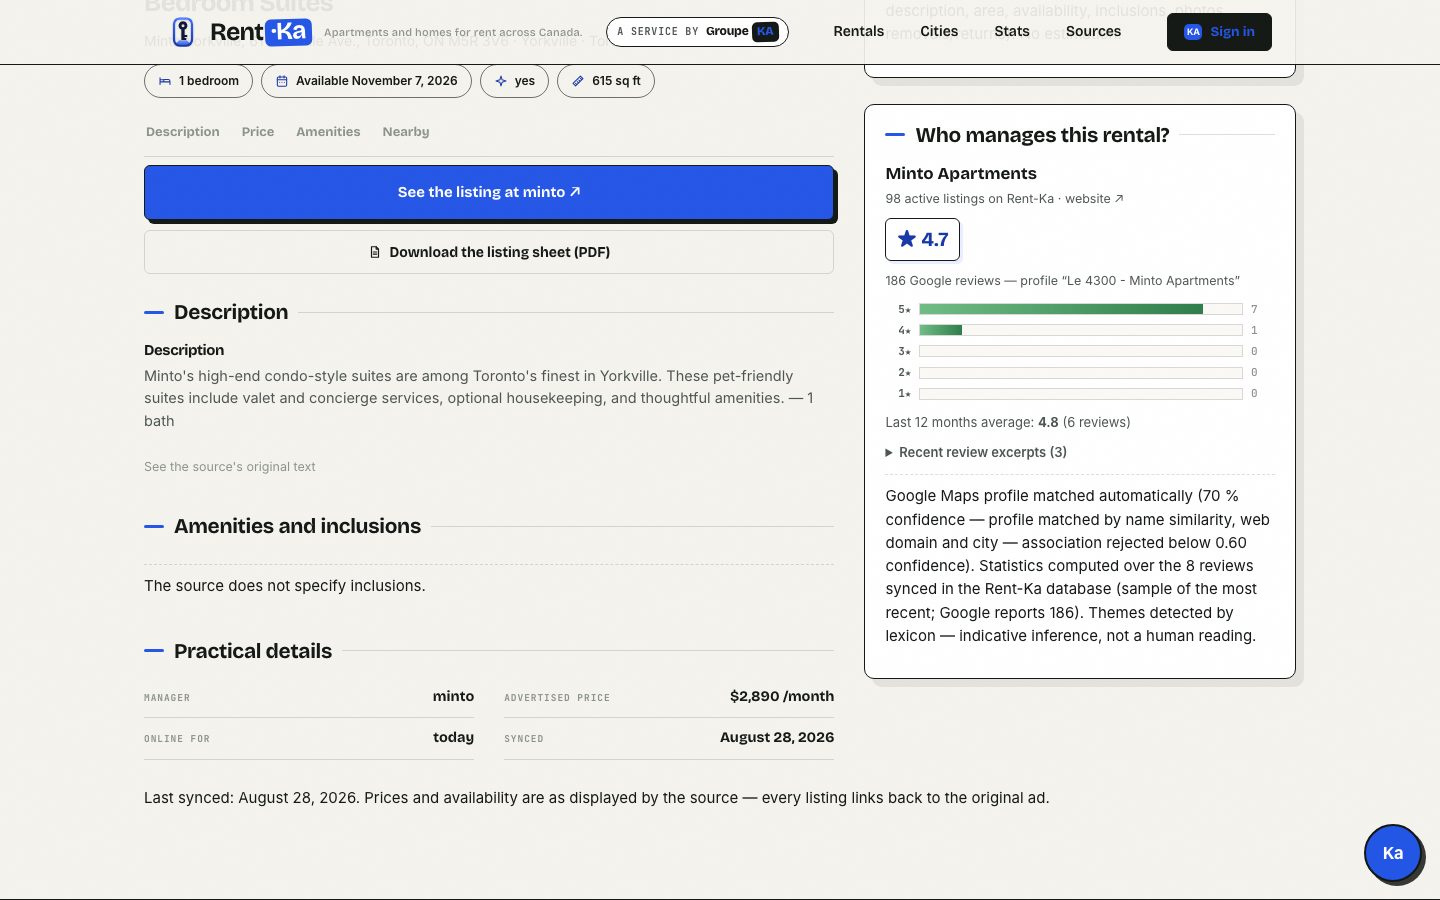Click Who manages this rental? heading
Screen dimensions: 1440x900
click(x=1042, y=135)
